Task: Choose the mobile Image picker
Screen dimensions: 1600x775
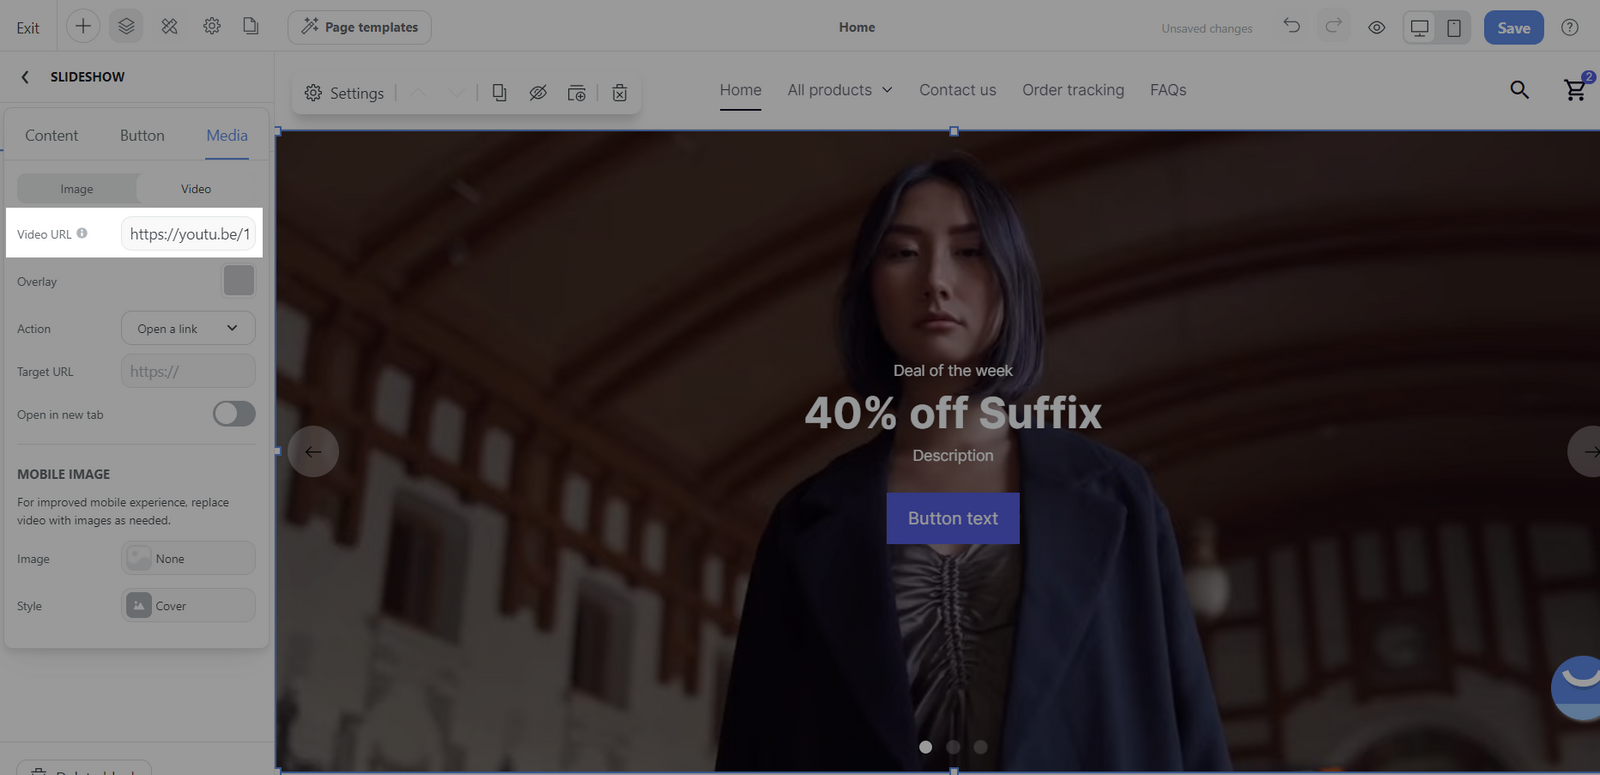Action: pyautogui.click(x=188, y=558)
